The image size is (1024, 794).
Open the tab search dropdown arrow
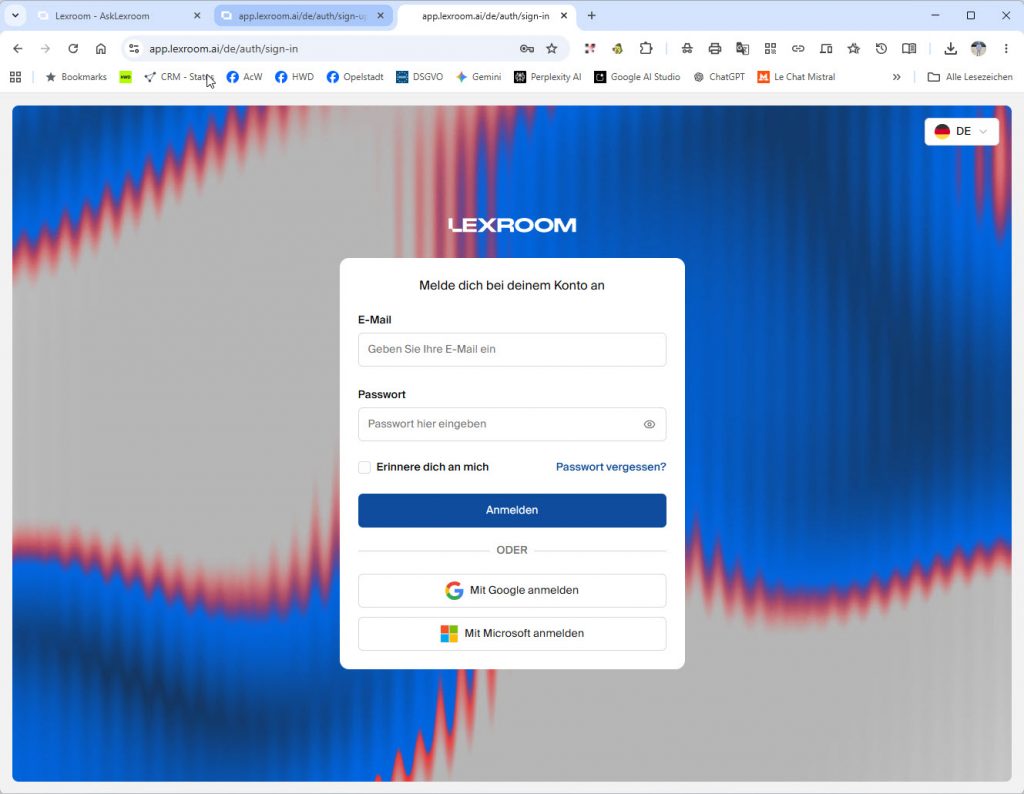pyautogui.click(x=15, y=16)
